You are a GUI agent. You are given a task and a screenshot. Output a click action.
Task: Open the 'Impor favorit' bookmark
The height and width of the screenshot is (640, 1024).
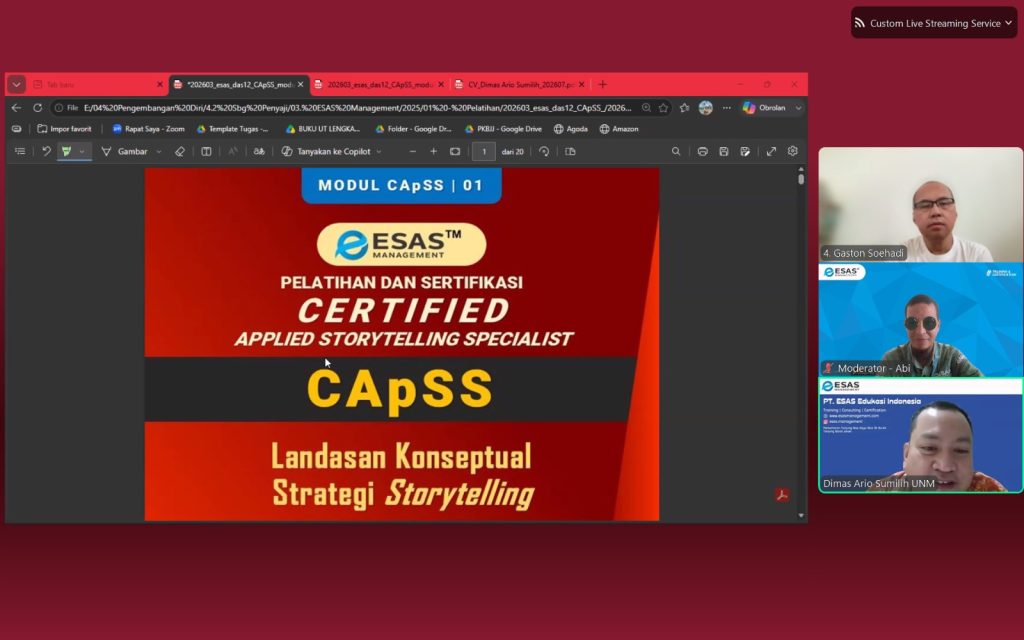coord(65,129)
